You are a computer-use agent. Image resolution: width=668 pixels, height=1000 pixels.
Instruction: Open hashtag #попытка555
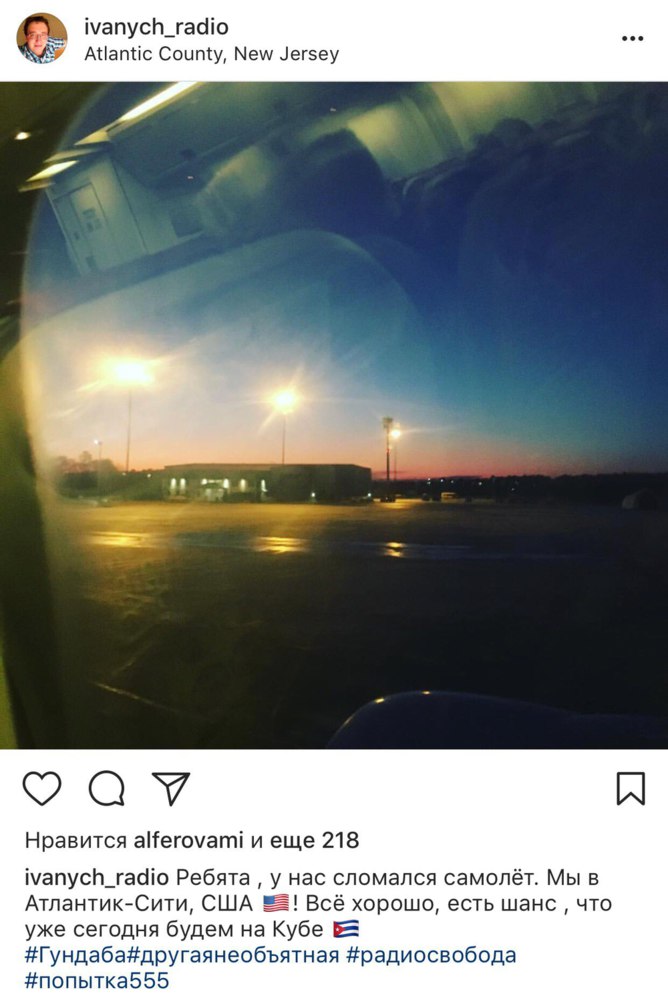[97, 980]
